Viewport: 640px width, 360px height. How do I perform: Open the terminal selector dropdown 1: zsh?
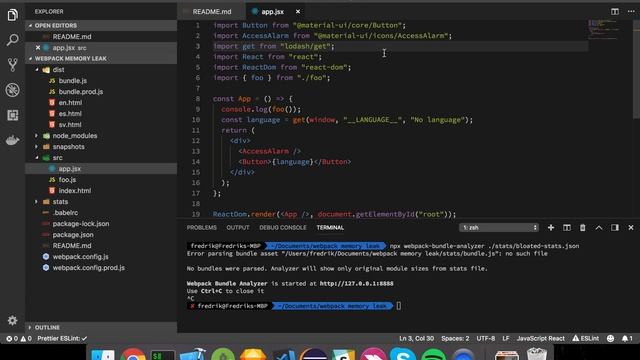coord(499,228)
